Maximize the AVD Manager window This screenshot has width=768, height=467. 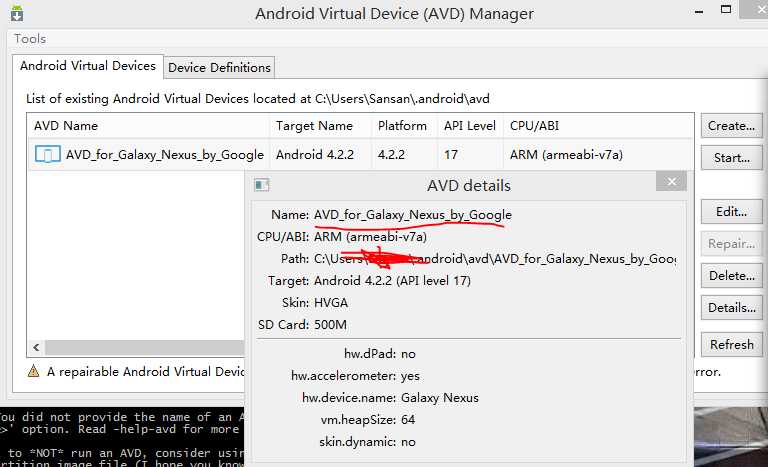point(726,9)
